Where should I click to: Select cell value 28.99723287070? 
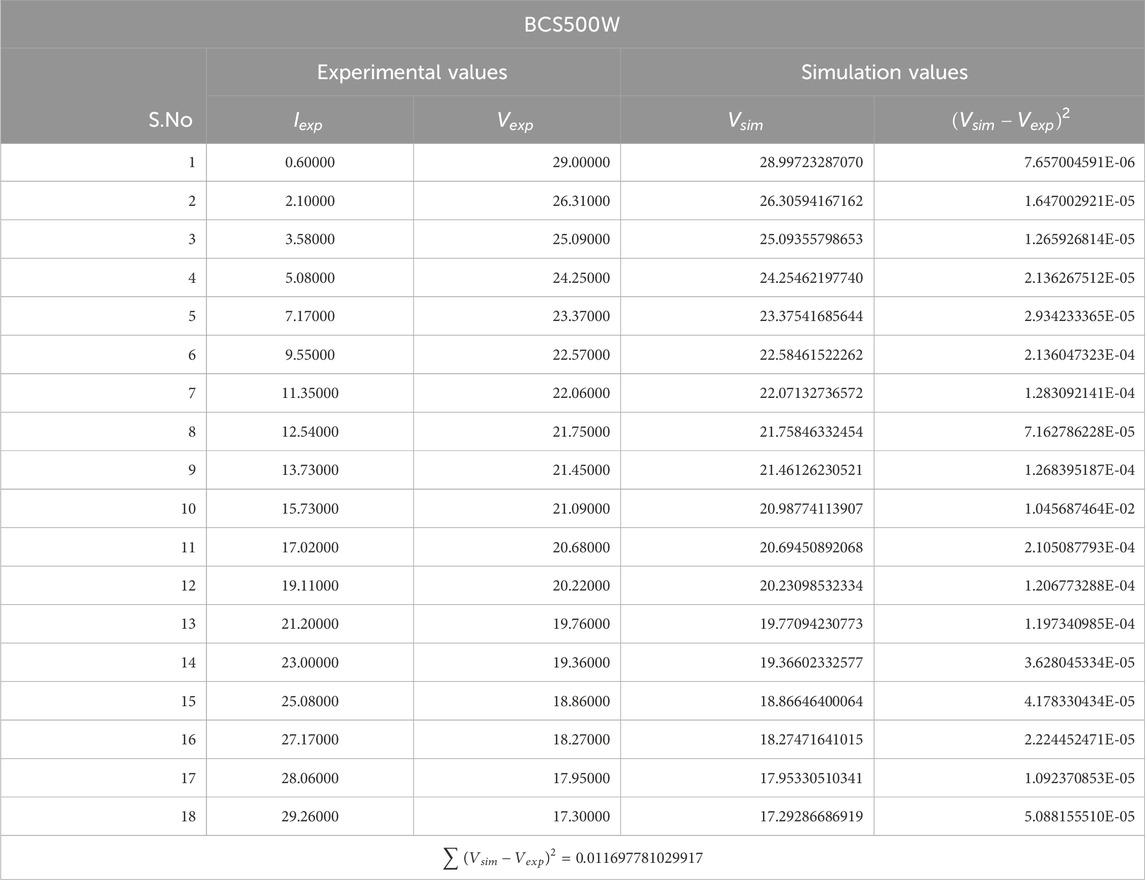pyautogui.click(x=811, y=162)
